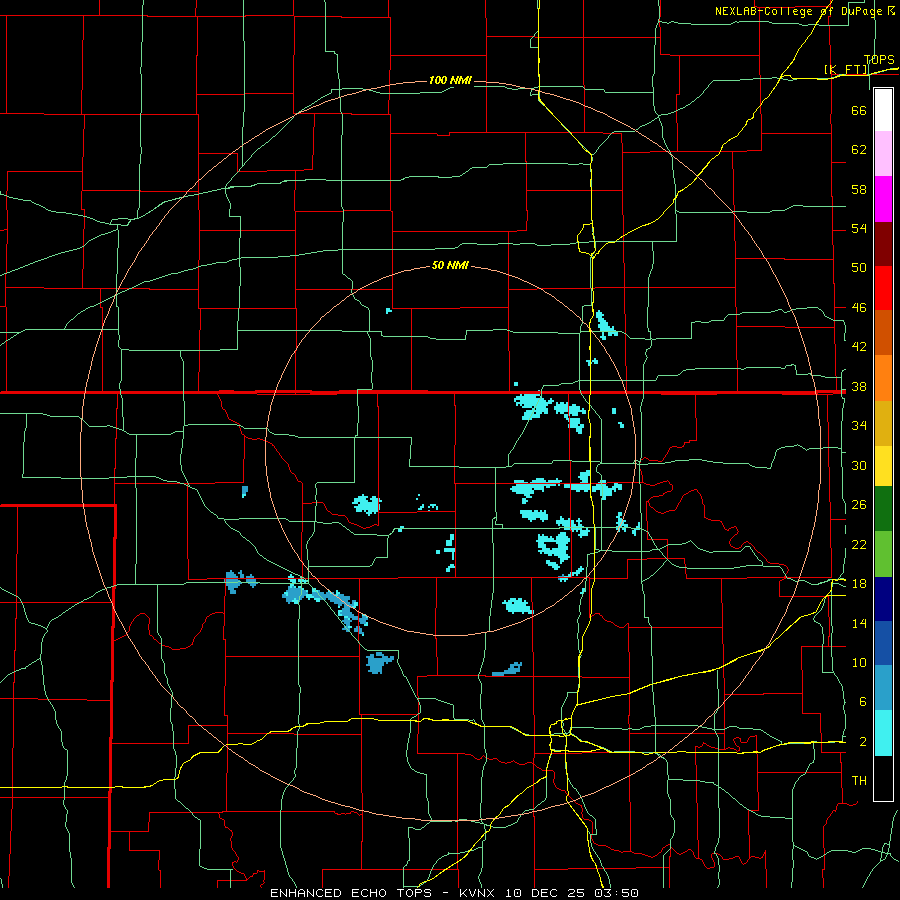Screen dimensions: 900x900
Task: Click the legend value "10"
Action: coord(859,663)
